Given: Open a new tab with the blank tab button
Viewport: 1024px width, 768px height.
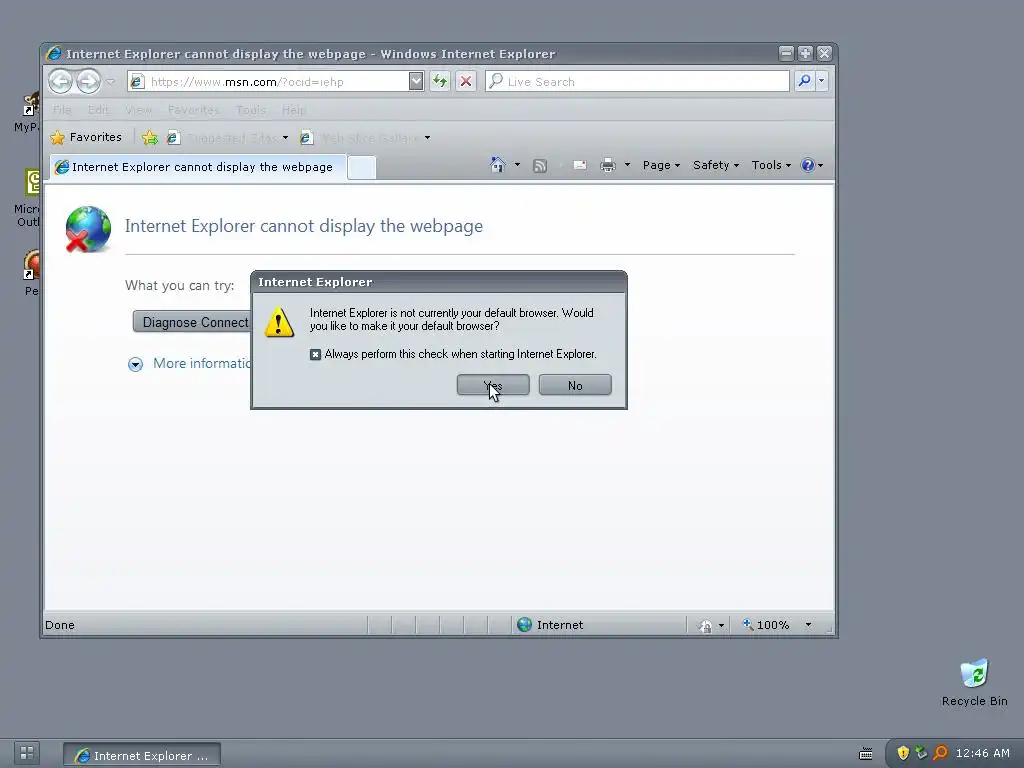Looking at the screenshot, I should click(x=362, y=168).
